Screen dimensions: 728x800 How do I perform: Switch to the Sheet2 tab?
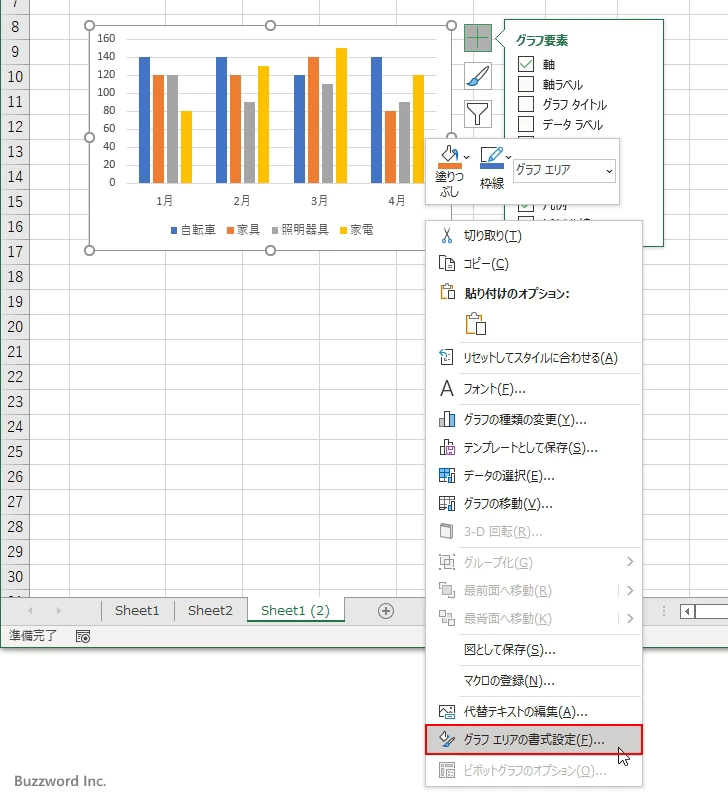tap(210, 610)
